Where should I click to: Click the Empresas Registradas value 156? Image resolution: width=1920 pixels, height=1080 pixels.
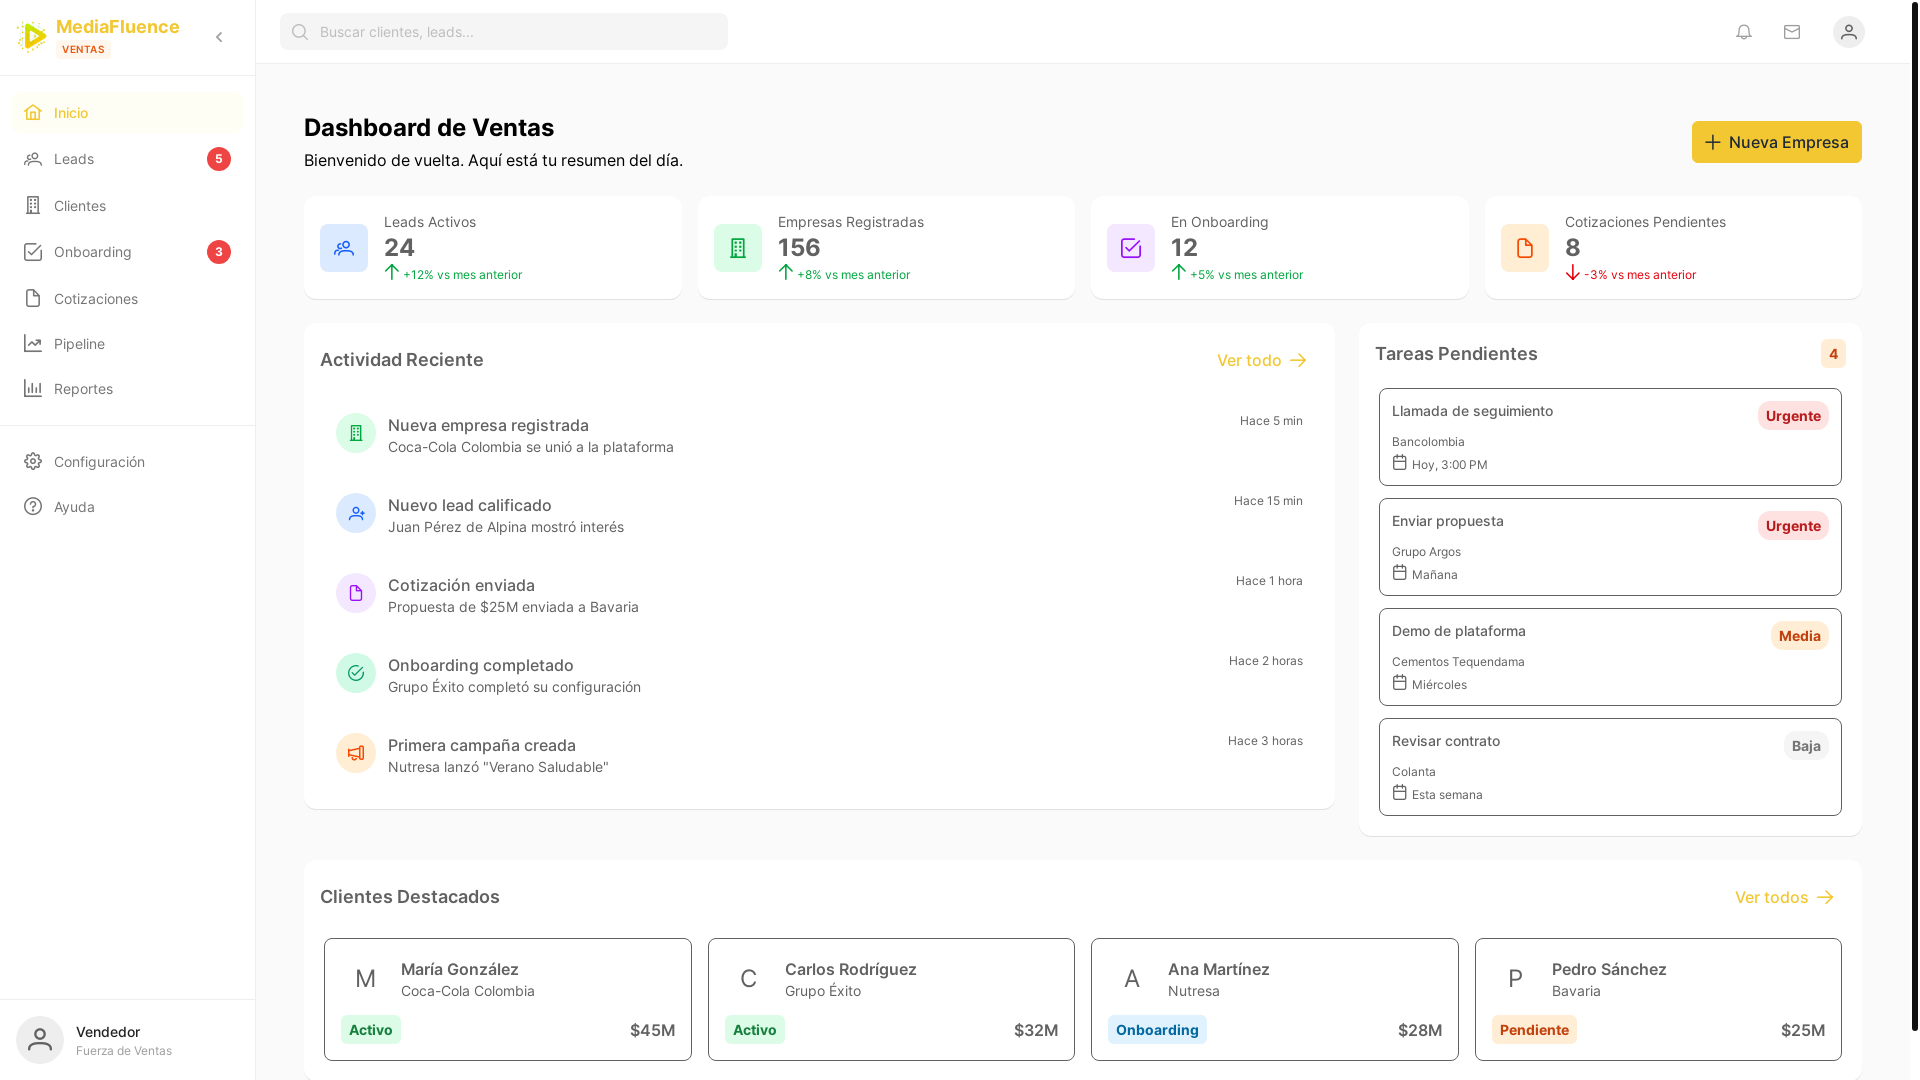coord(799,247)
